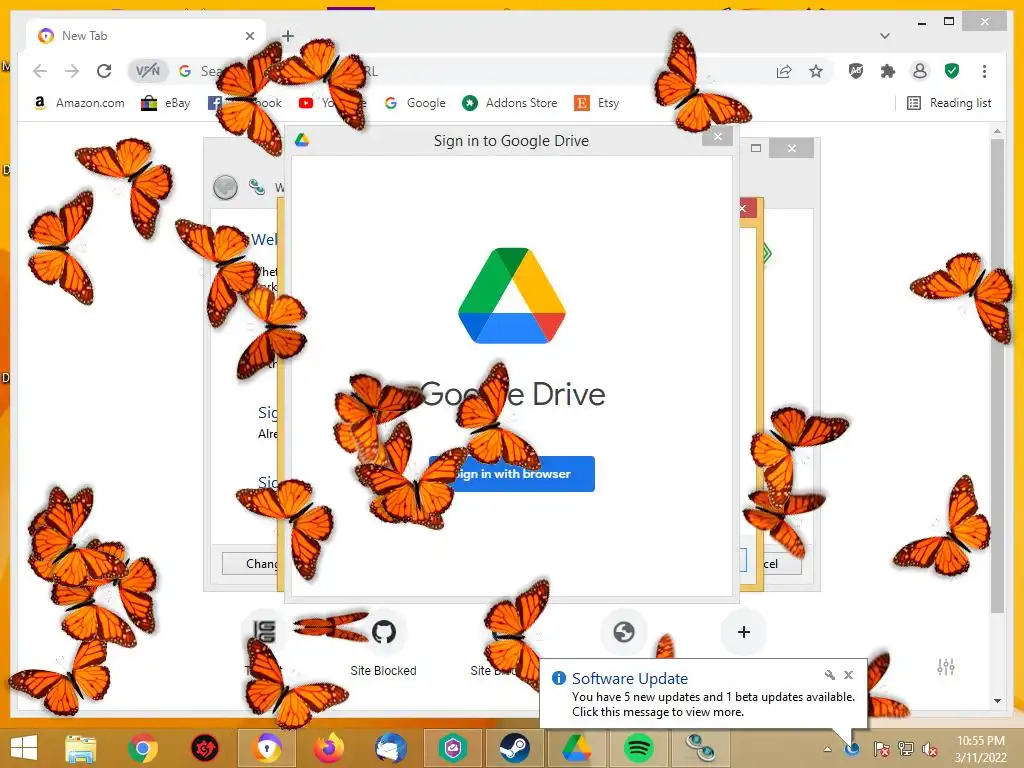This screenshot has width=1024, height=768.
Task: Open the browser three-dot menu
Action: pyautogui.click(x=984, y=71)
